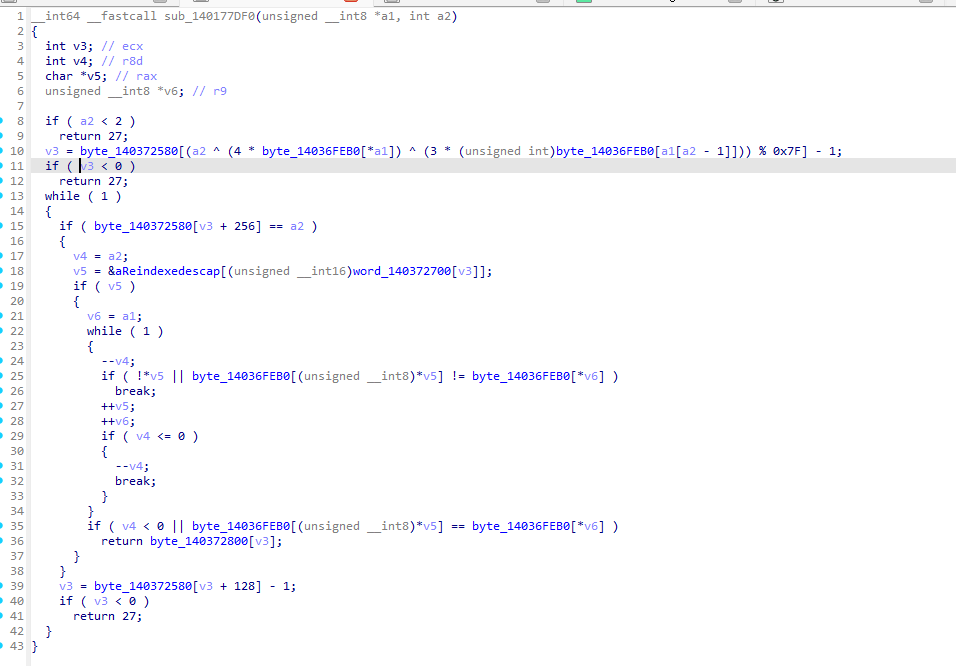Image resolution: width=956 pixels, height=666 pixels.
Task: Select the fastcall keyword in the function header
Action: [122, 16]
